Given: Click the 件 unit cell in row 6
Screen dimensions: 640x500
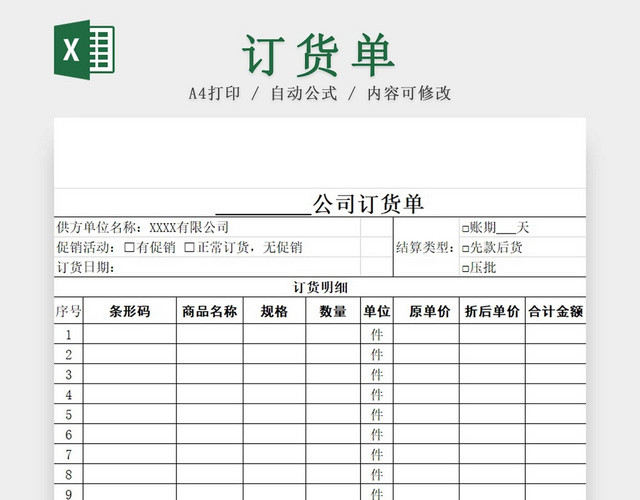Looking at the screenshot, I should click(x=377, y=434).
